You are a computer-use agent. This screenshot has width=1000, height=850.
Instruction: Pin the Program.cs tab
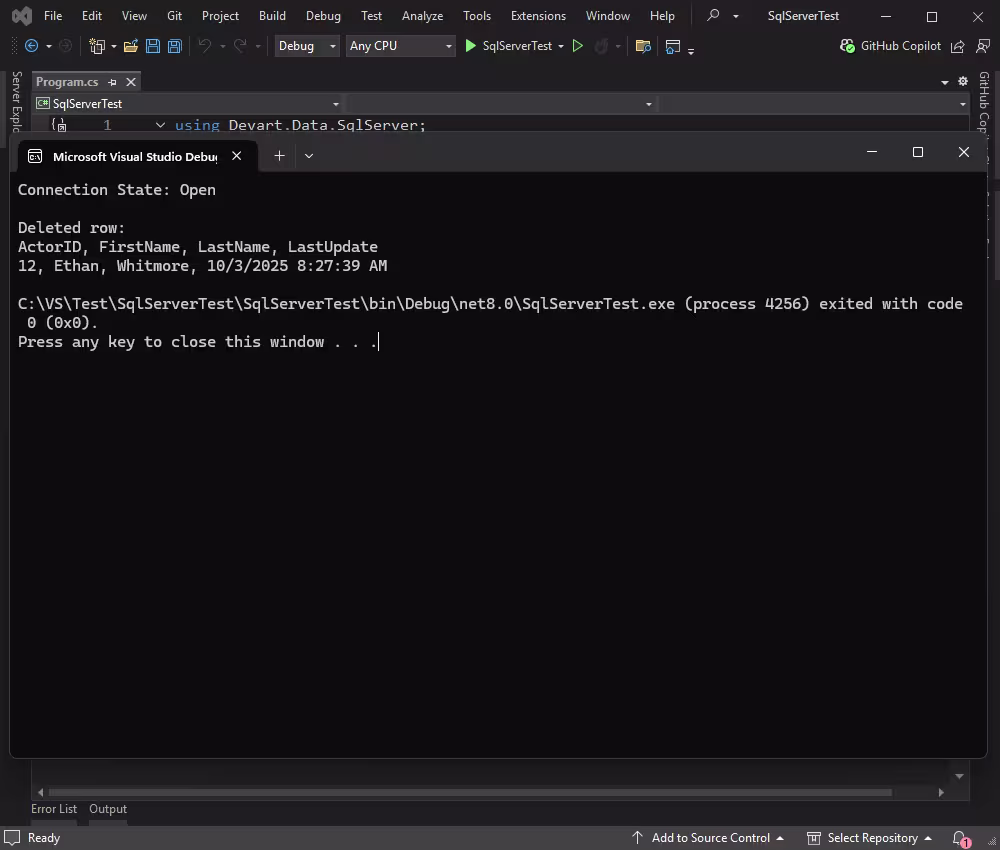click(x=113, y=82)
